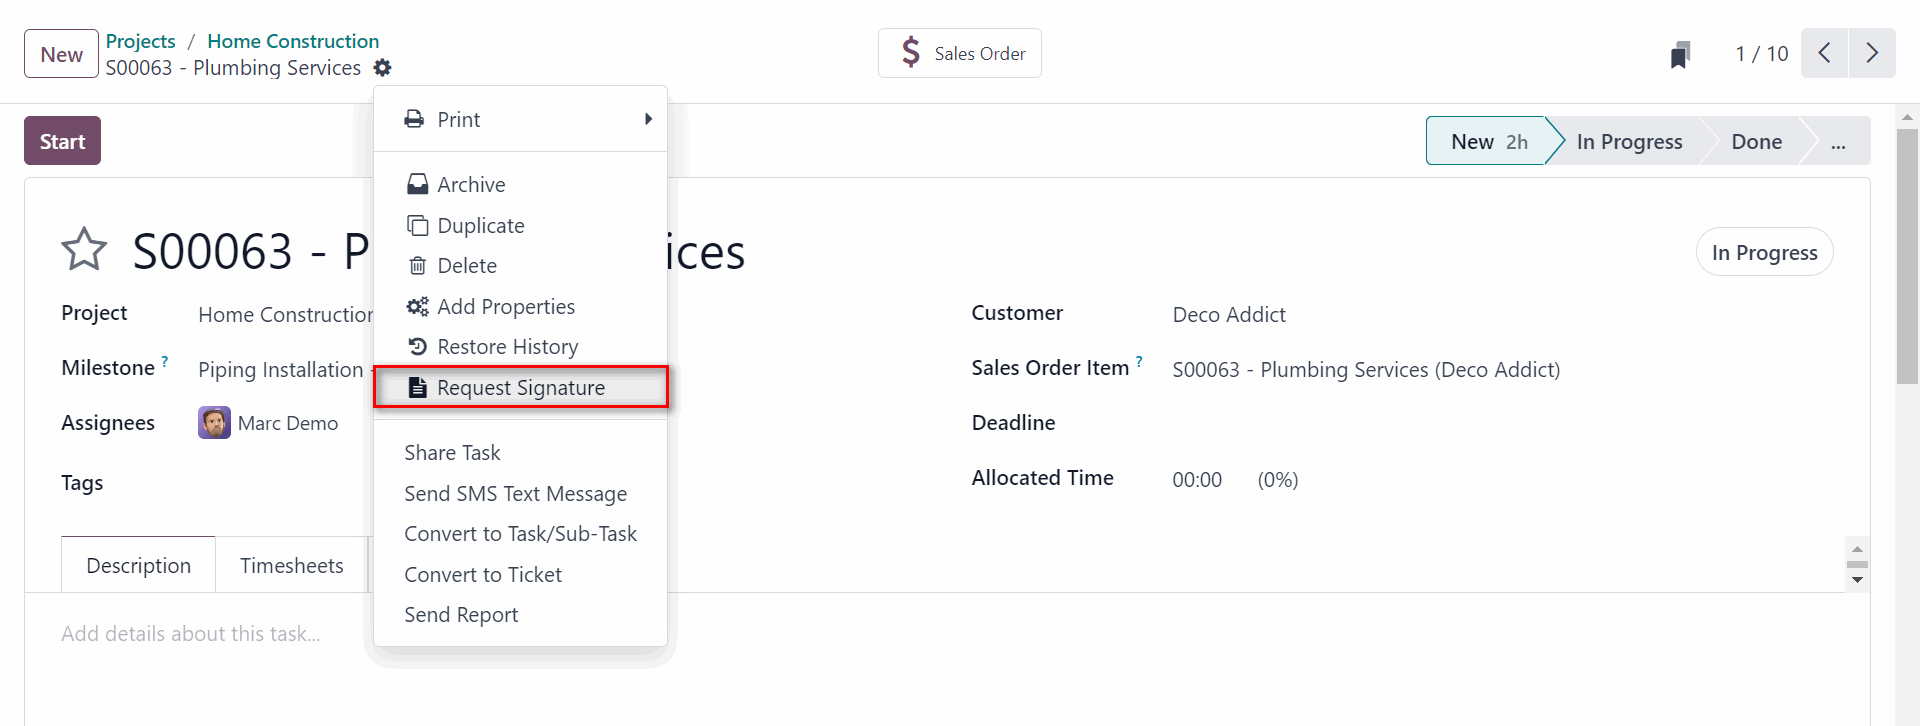Click the bookmark icon near the record counter
This screenshot has width=1920, height=726.
click(1680, 55)
